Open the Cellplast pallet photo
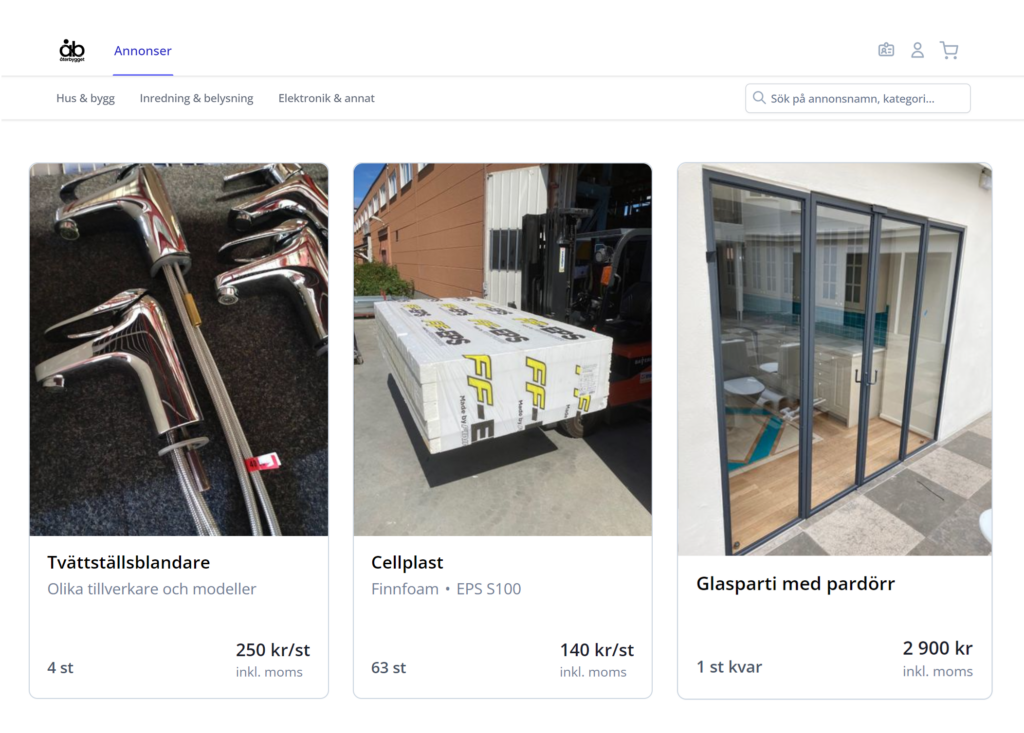This screenshot has height=733, width=1024. tap(503, 350)
